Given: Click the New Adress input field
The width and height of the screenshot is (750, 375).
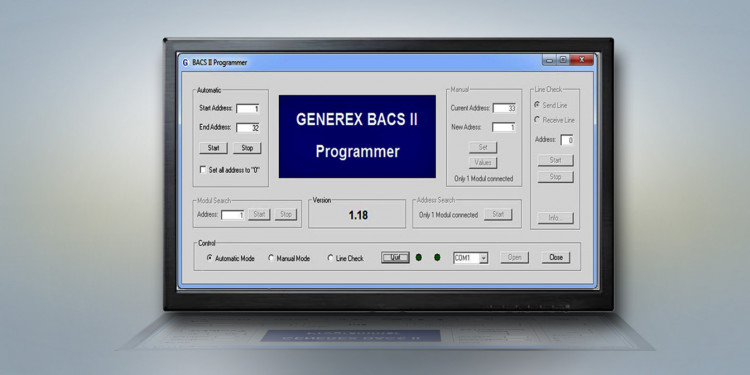Looking at the screenshot, I should (504, 127).
